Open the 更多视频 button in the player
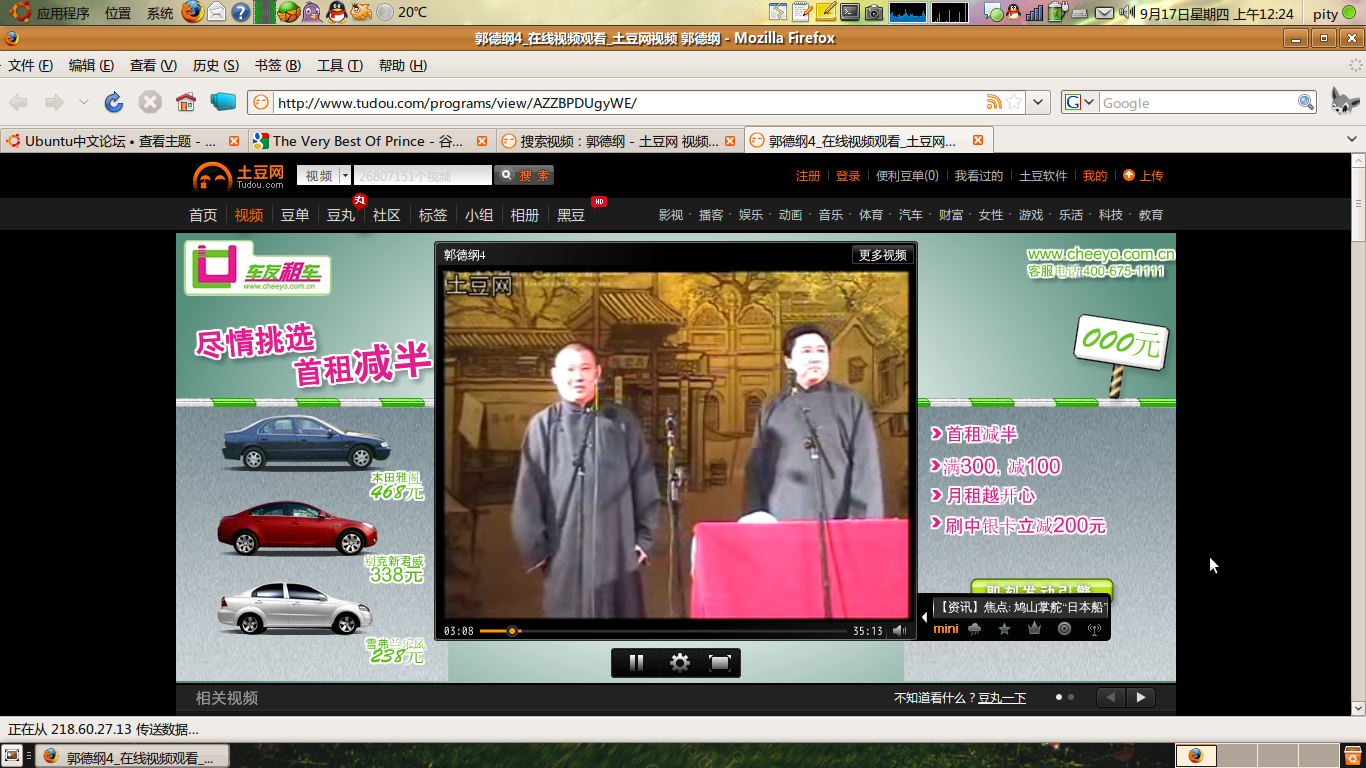Screen dimensions: 1366x768 883,255
